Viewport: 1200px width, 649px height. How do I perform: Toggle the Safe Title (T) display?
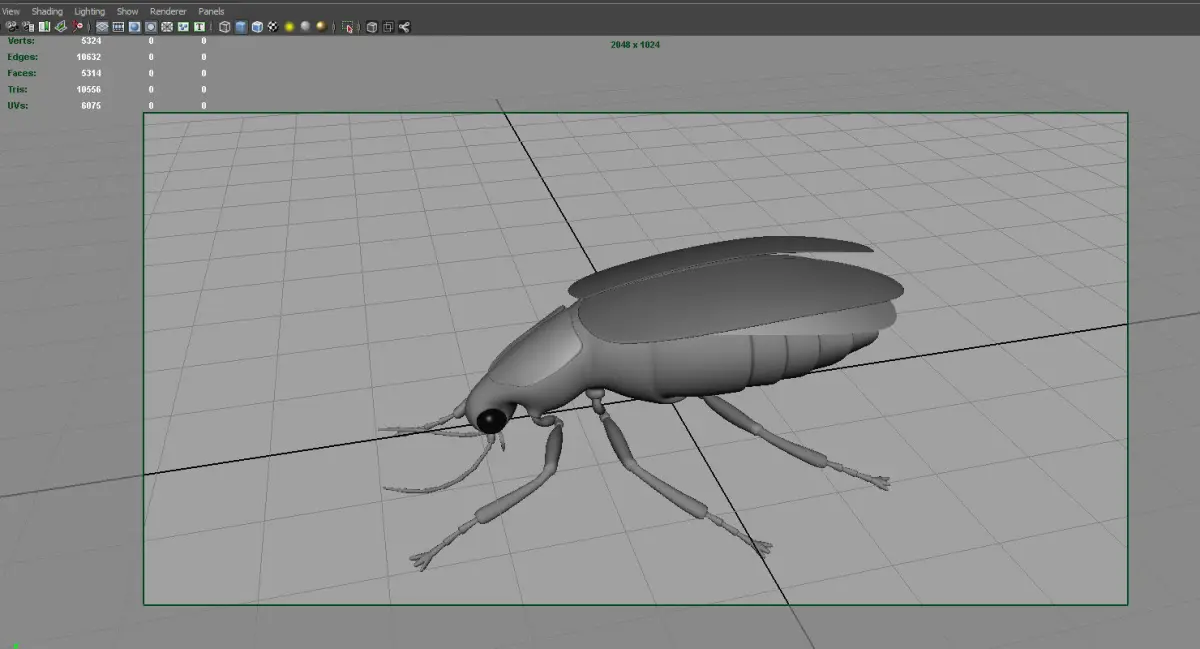(x=199, y=27)
